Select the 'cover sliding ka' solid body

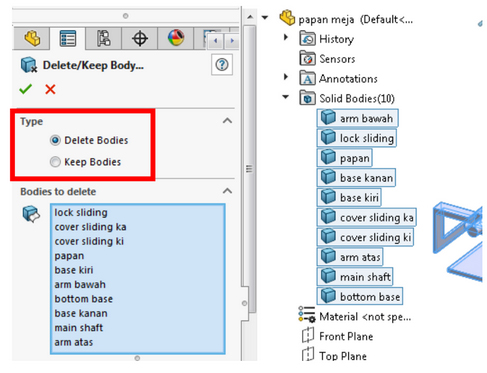(x=366, y=217)
